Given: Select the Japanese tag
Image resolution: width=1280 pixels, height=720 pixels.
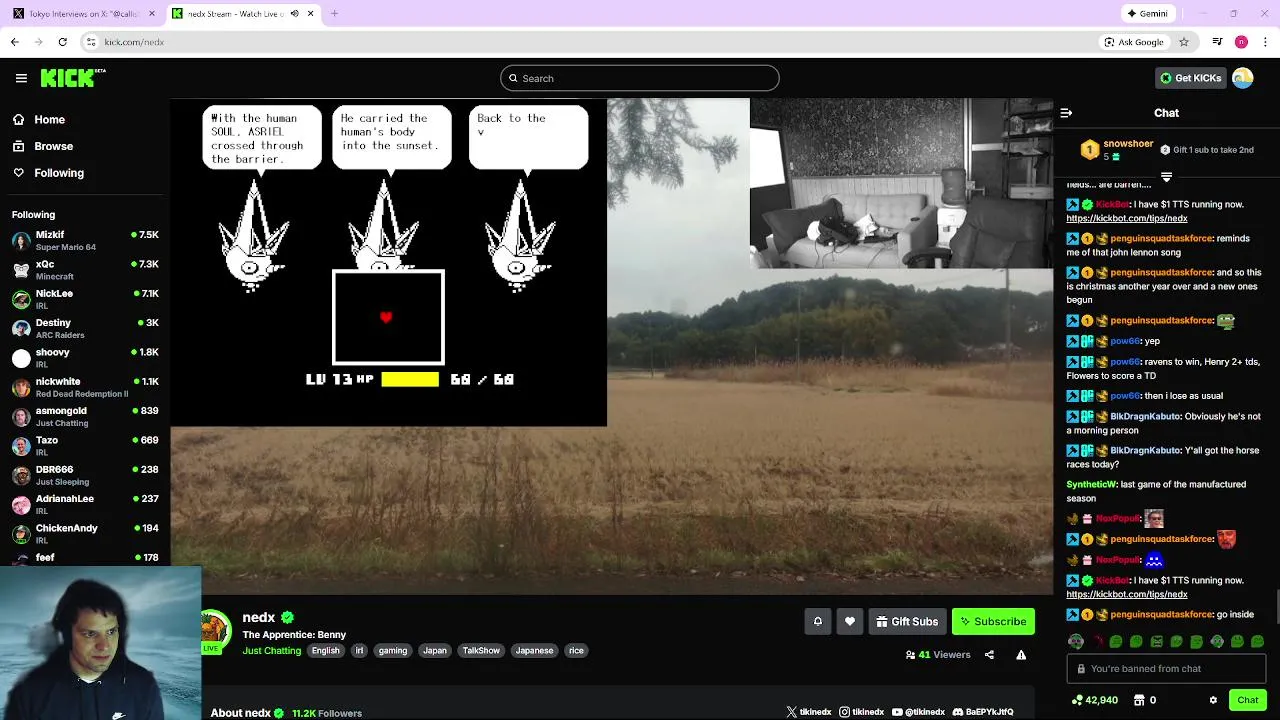Looking at the screenshot, I should [534, 650].
